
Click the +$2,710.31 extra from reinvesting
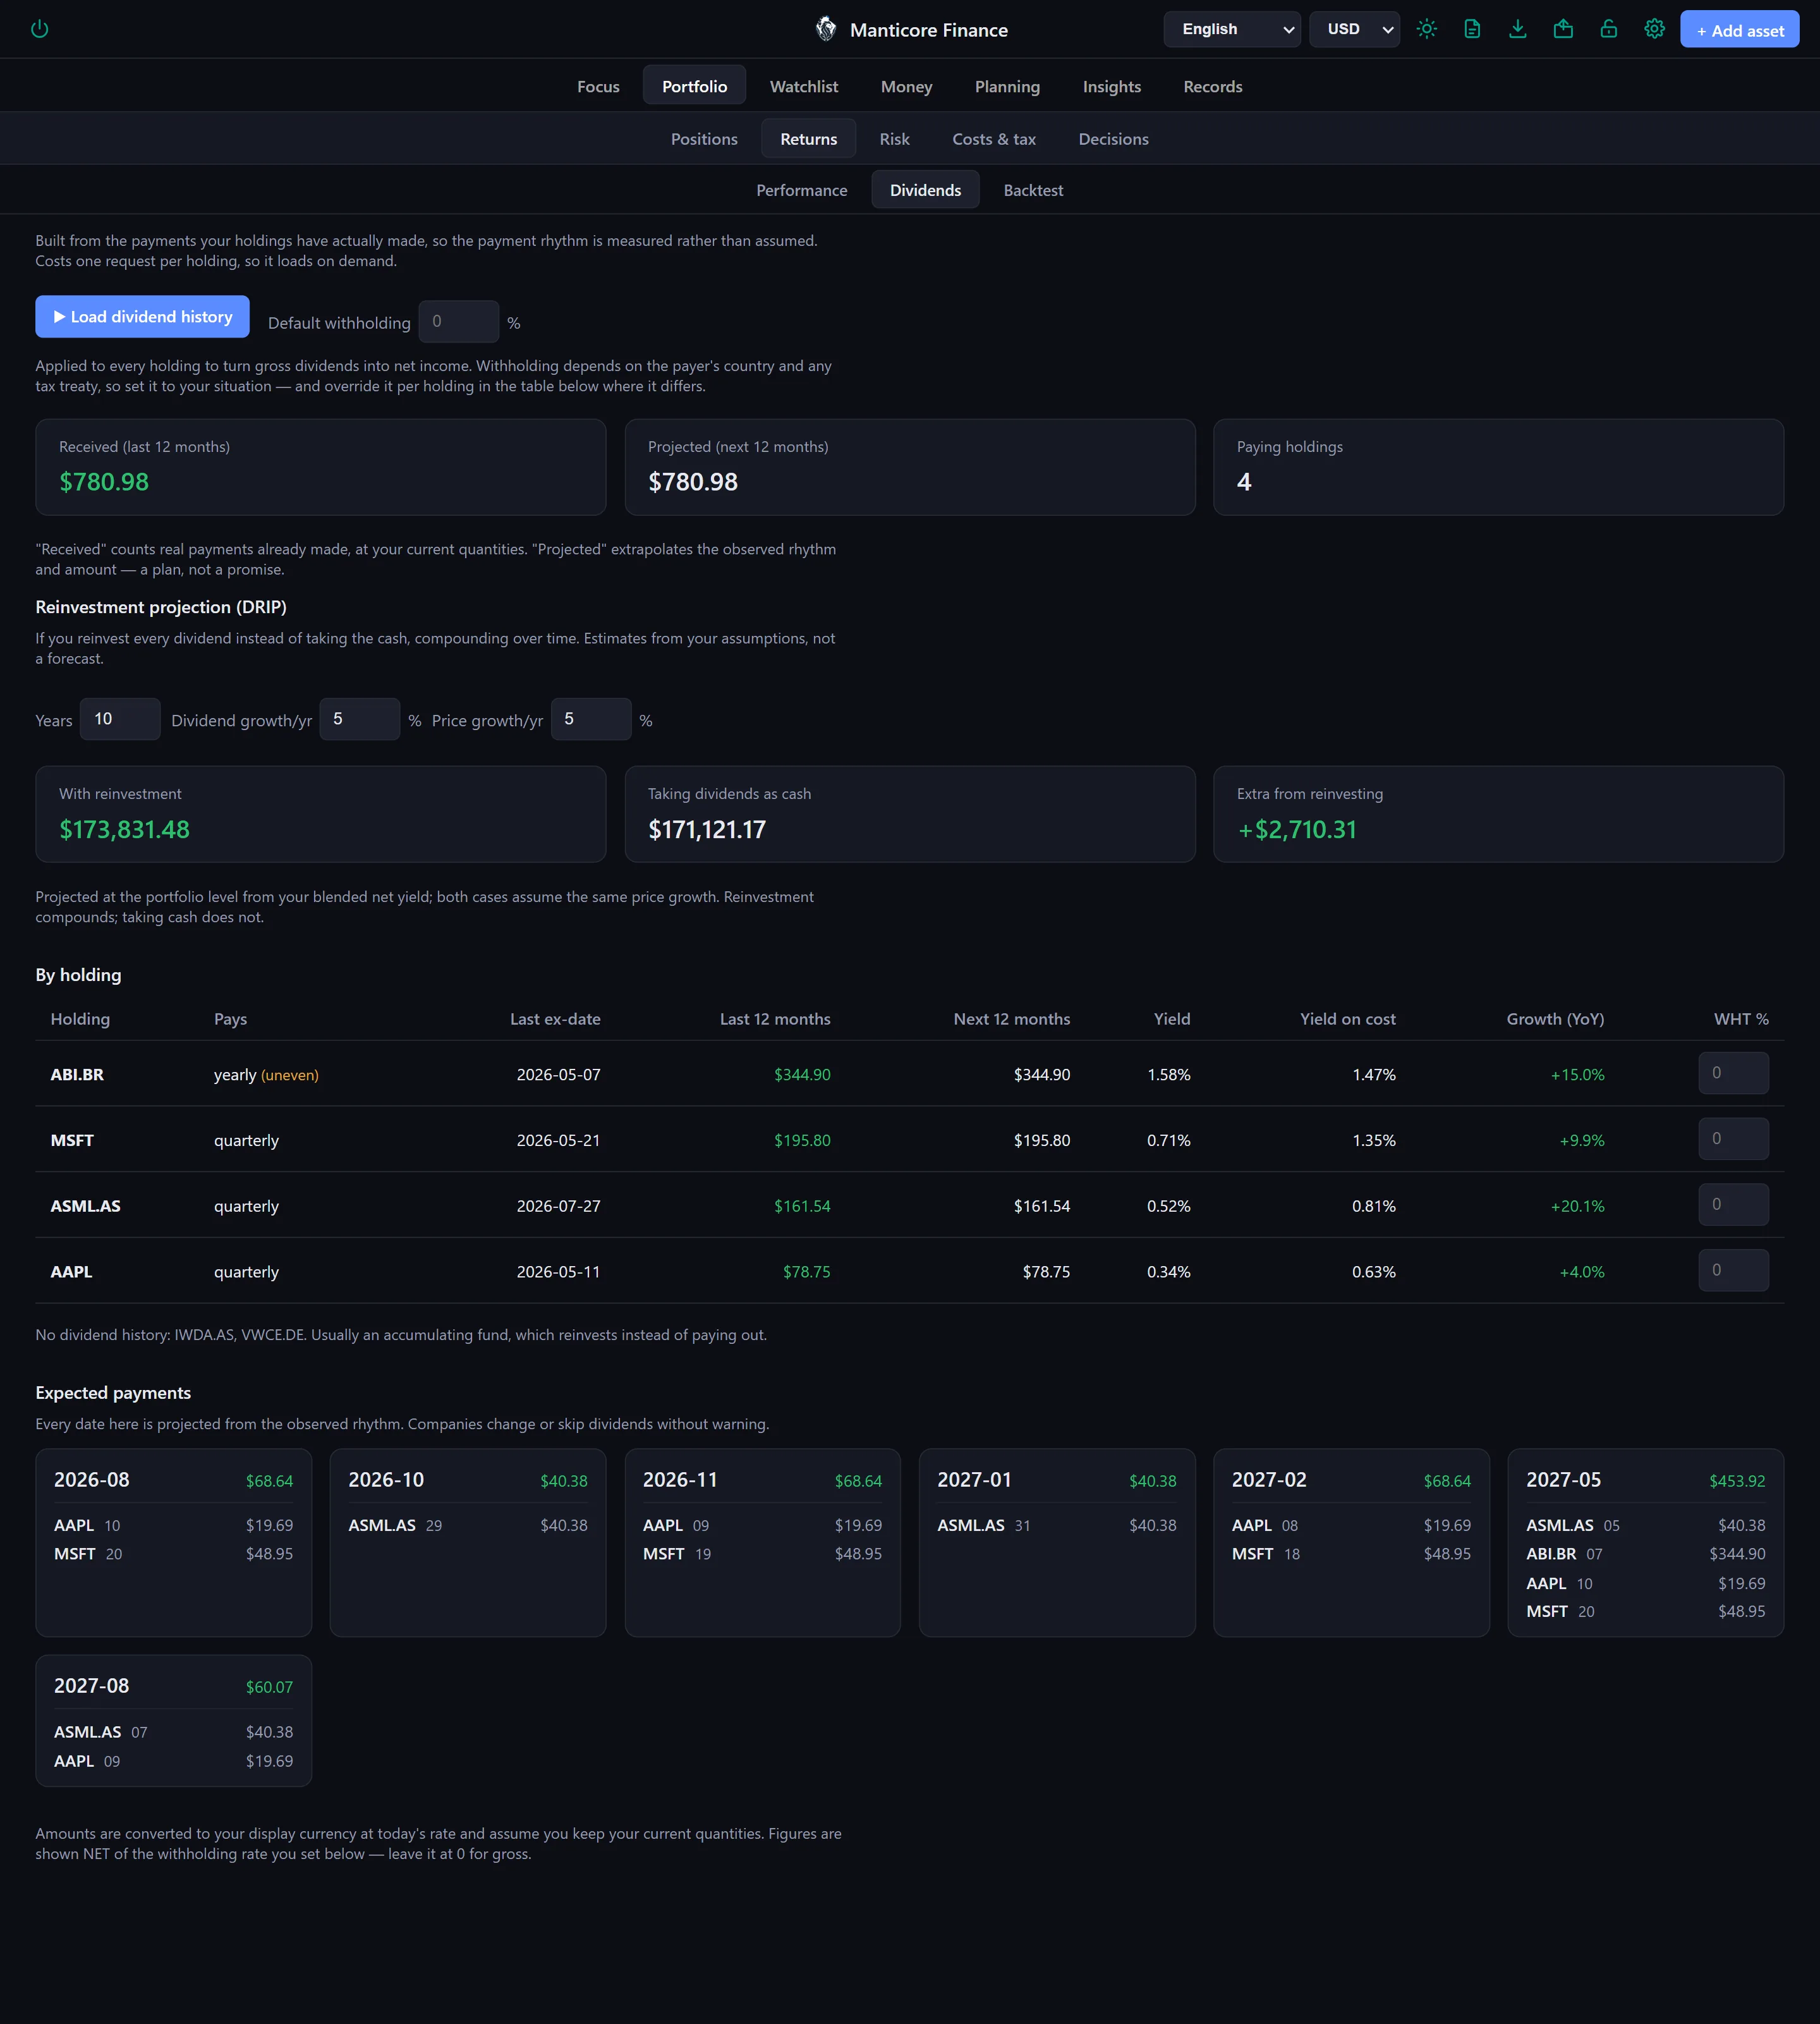(x=1297, y=829)
